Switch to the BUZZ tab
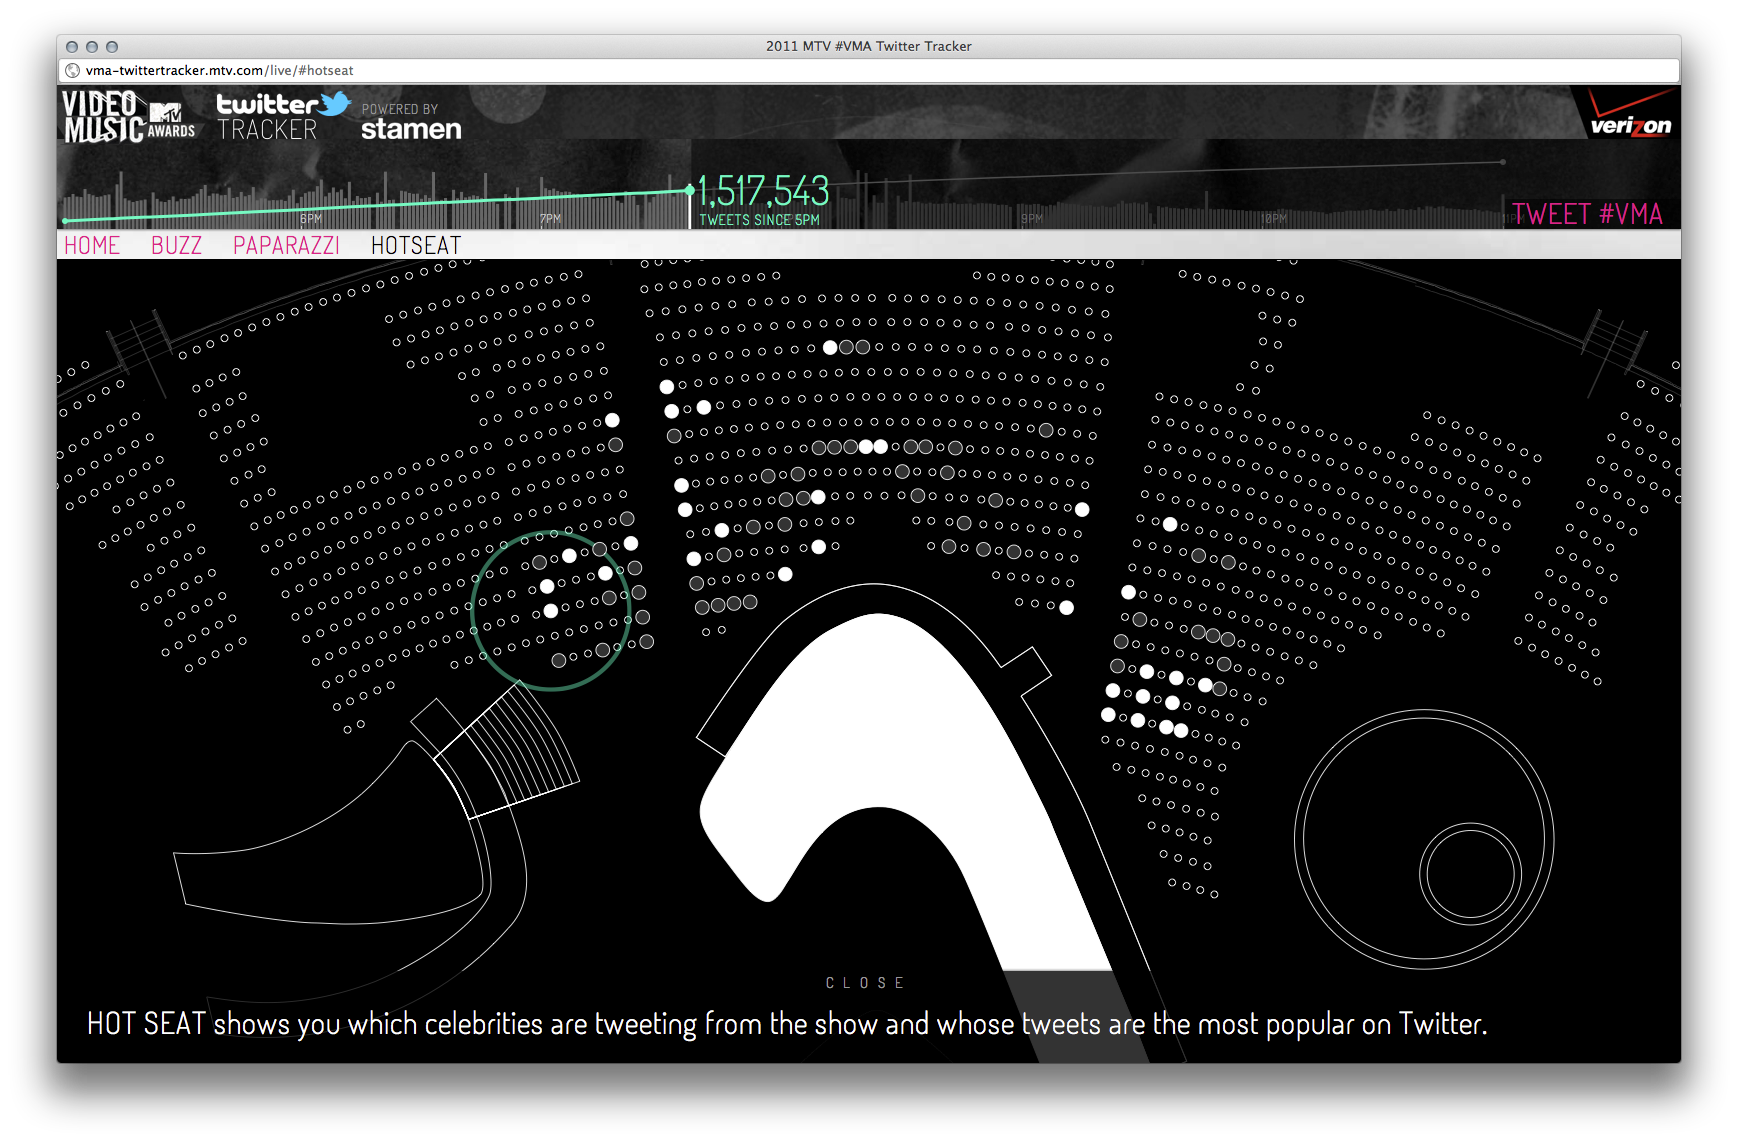 coord(176,246)
